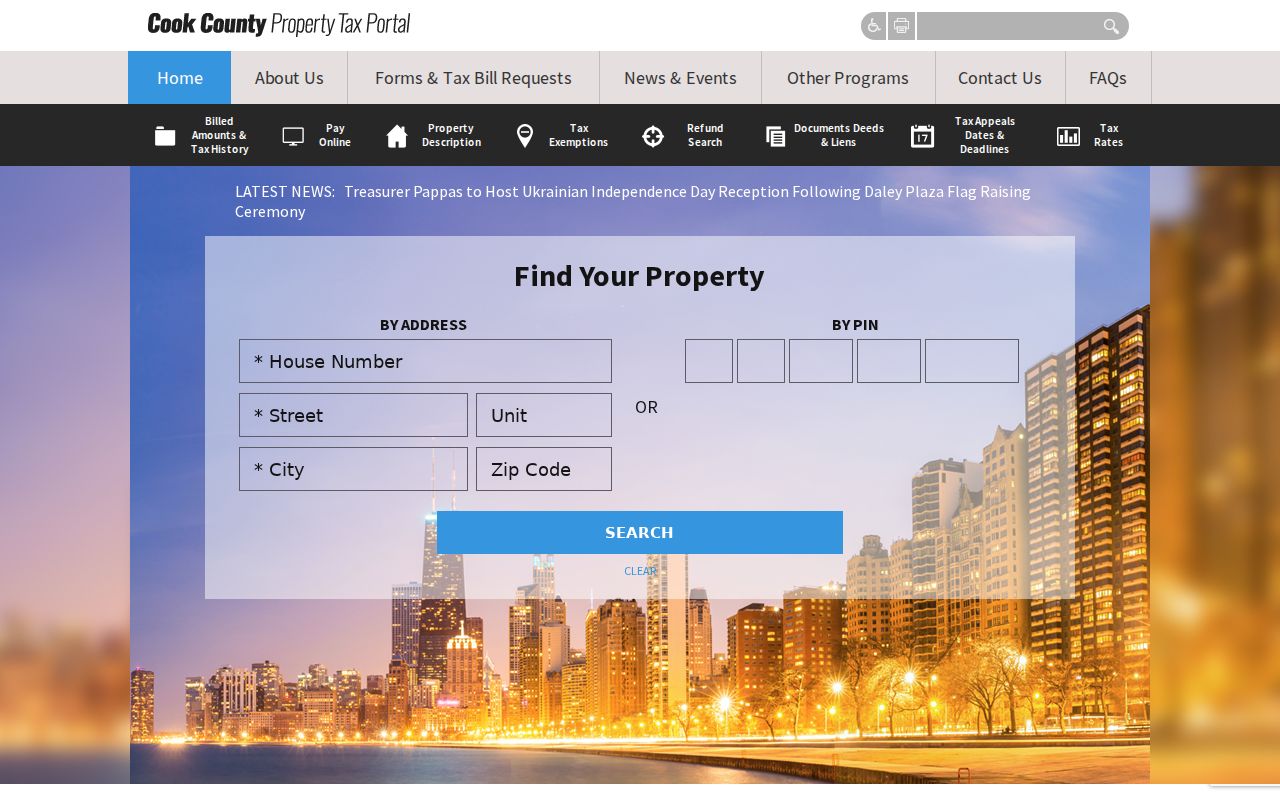1280x800 pixels.
Task: Click the Property Description text link
Action: tap(451, 135)
